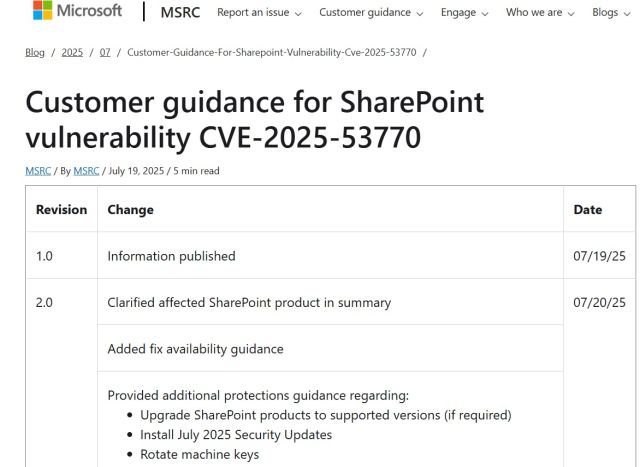
Task: Click the page title about CVE-2025-53770
Action: point(254,119)
